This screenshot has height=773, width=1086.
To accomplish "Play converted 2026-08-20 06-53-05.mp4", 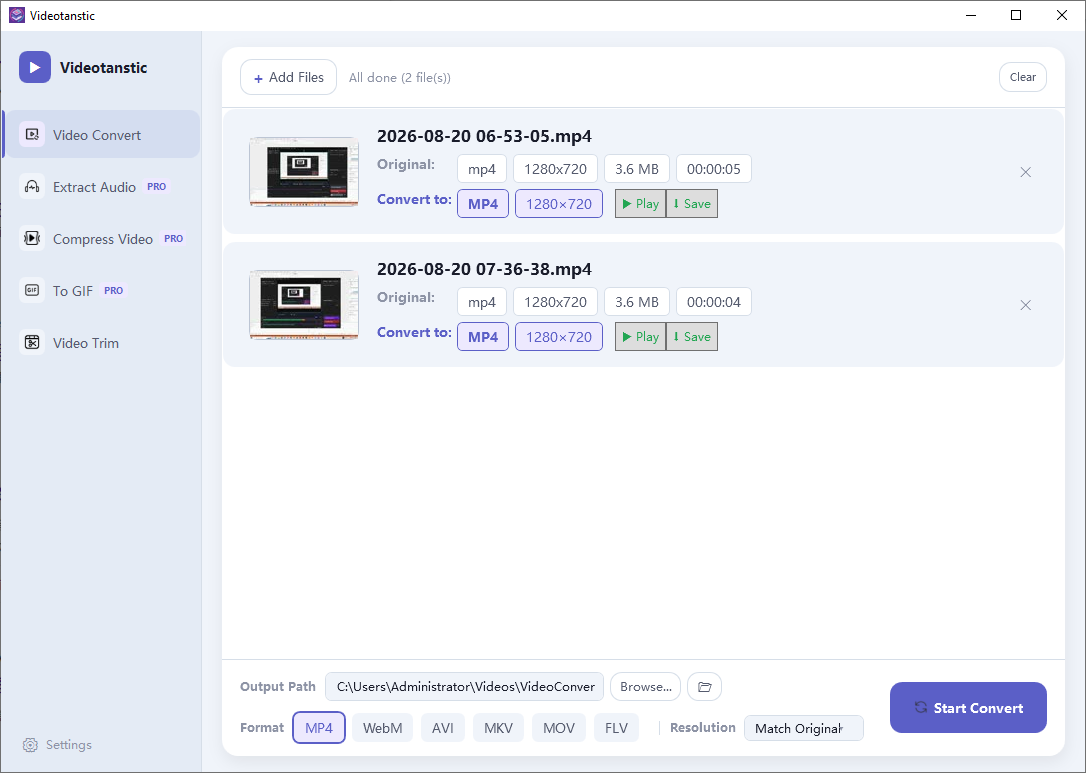I will [x=640, y=204].
